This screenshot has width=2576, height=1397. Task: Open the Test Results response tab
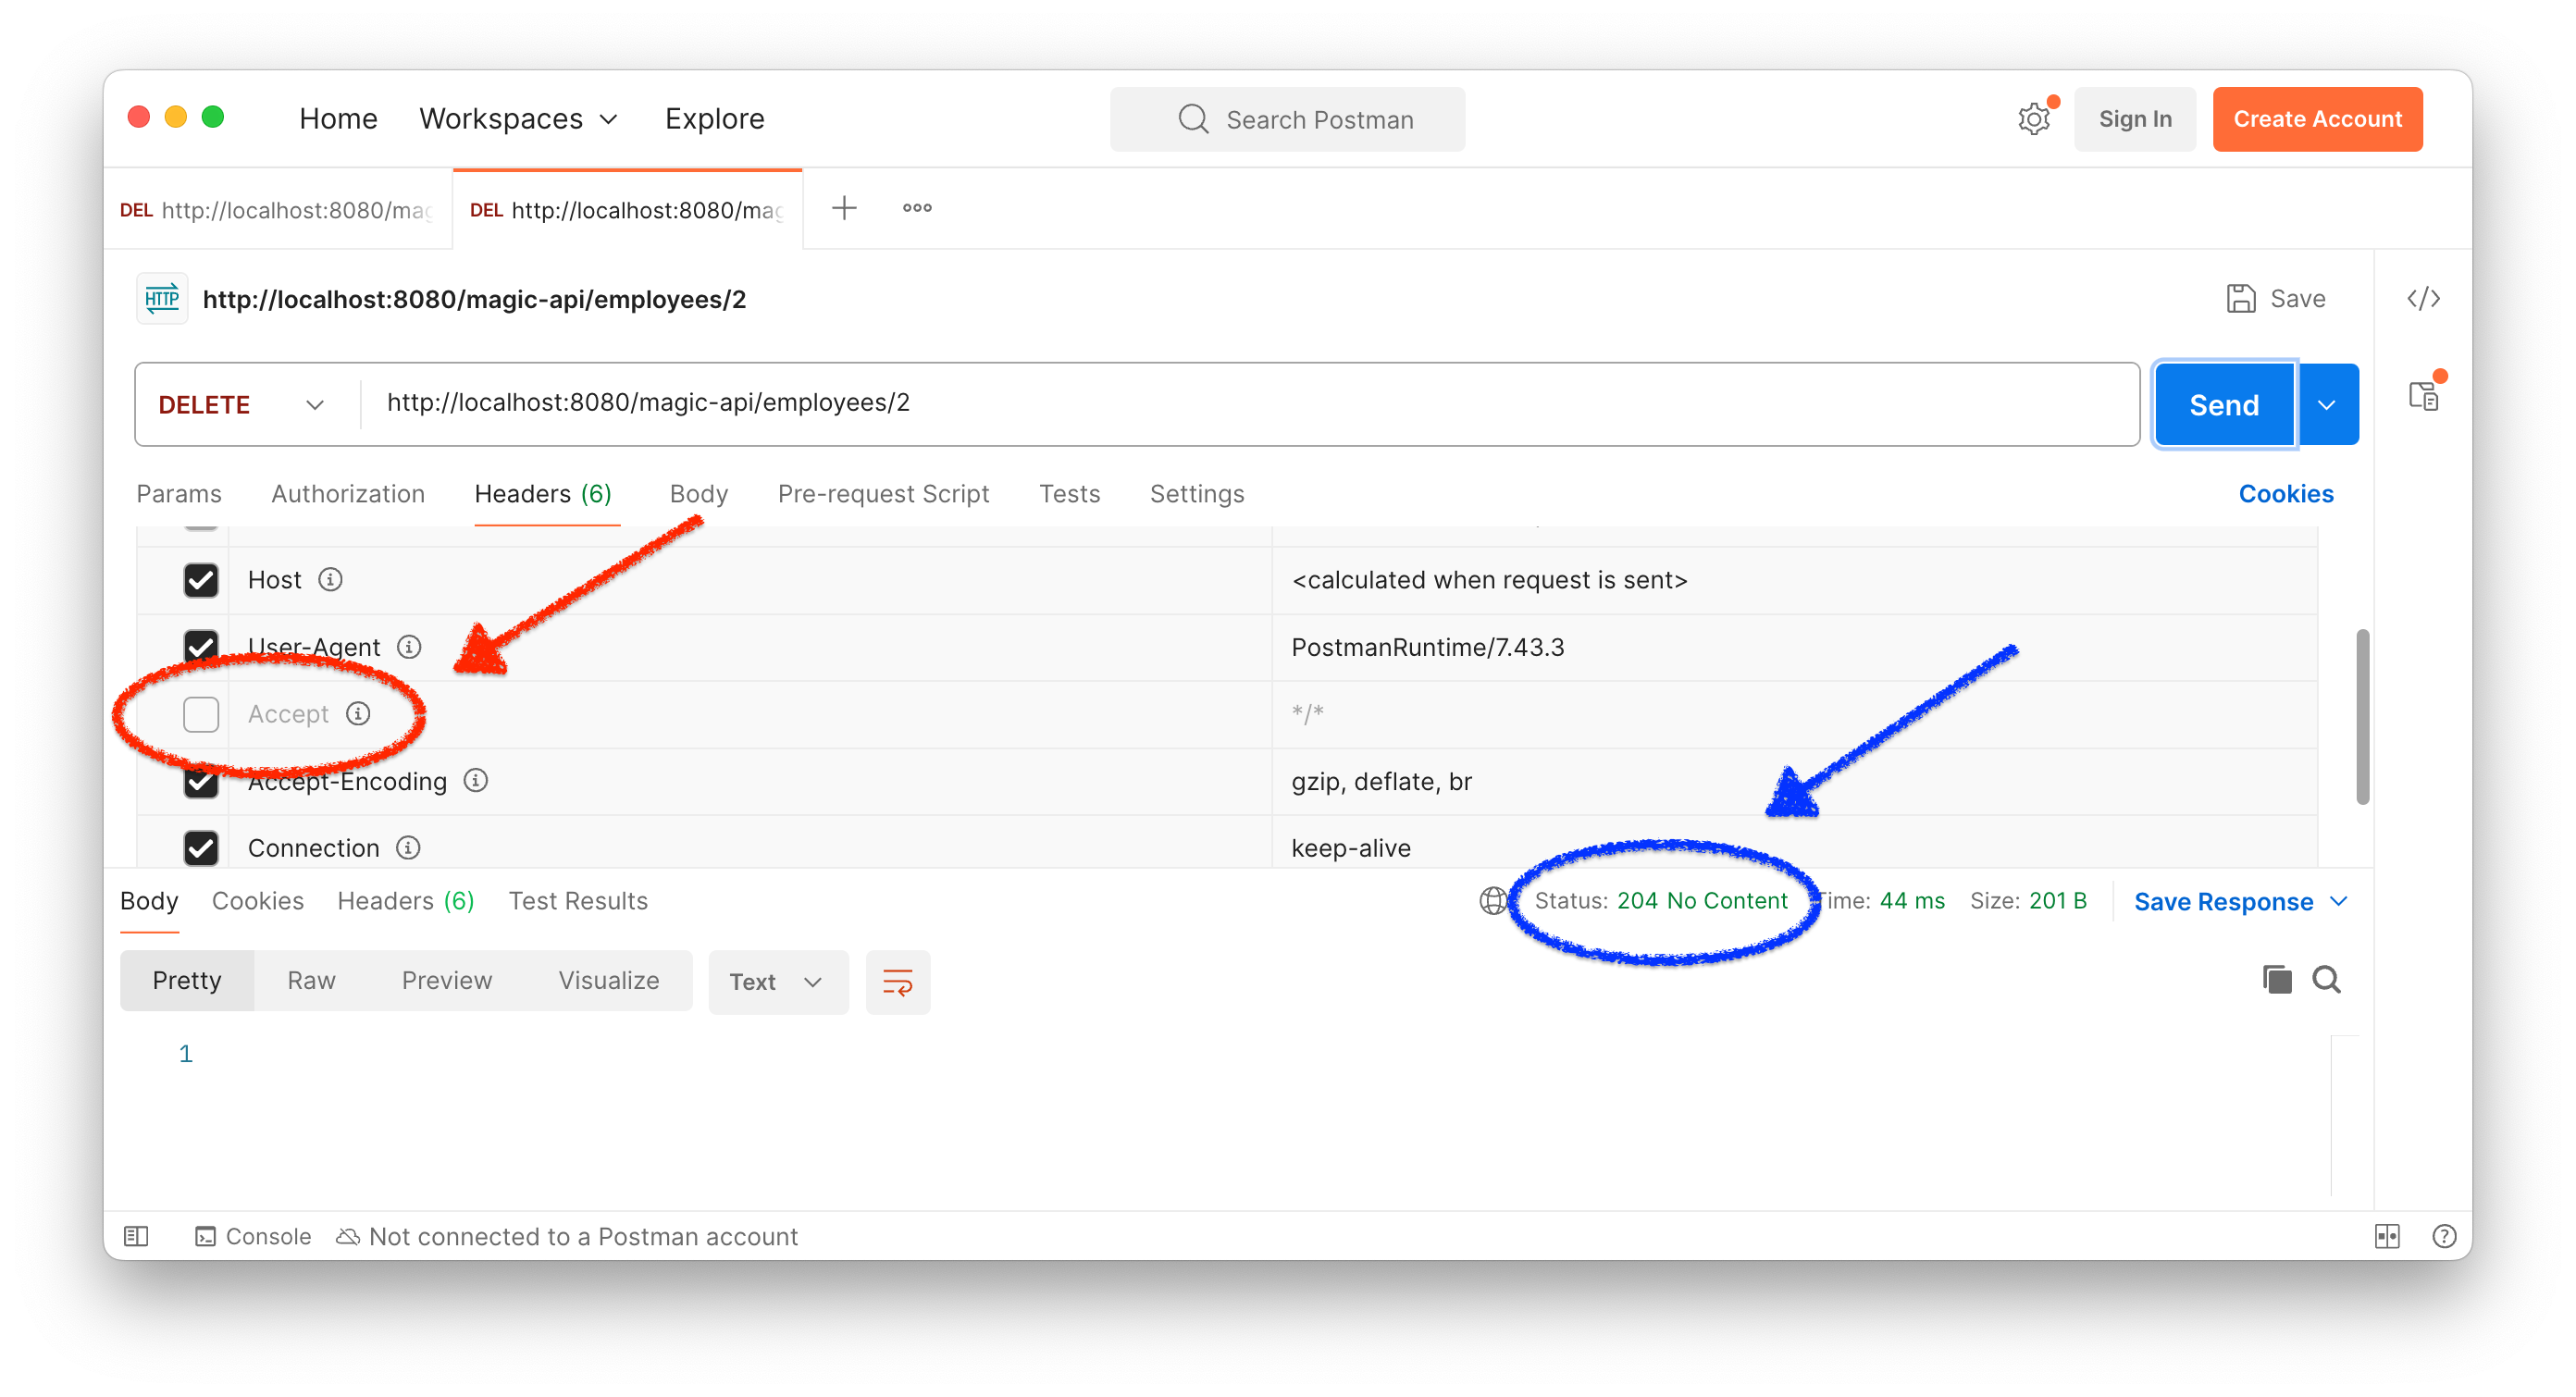coord(578,901)
